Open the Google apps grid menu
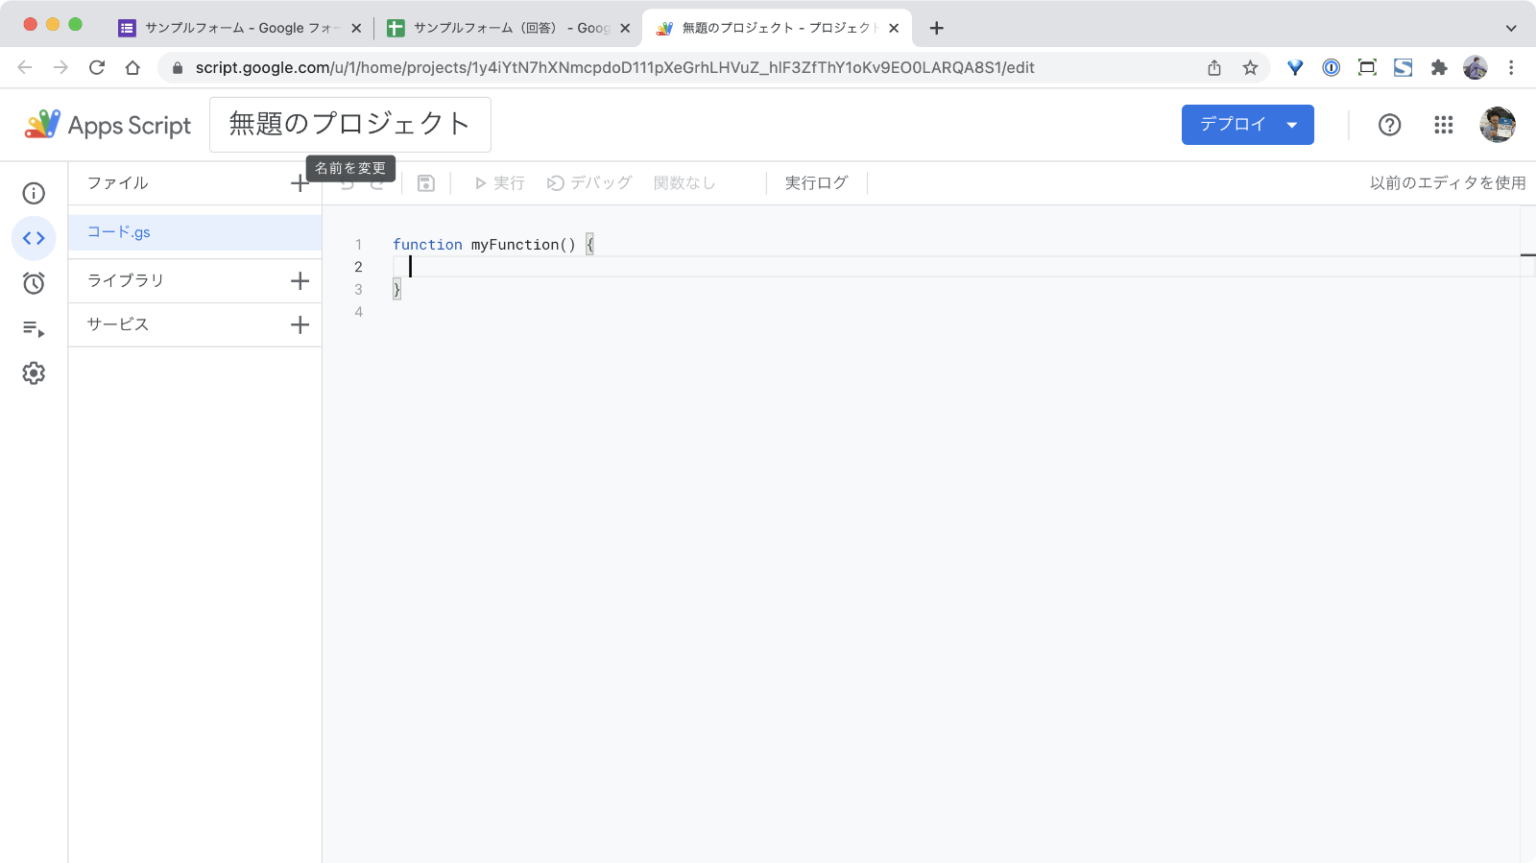The image size is (1536, 863). click(x=1443, y=124)
